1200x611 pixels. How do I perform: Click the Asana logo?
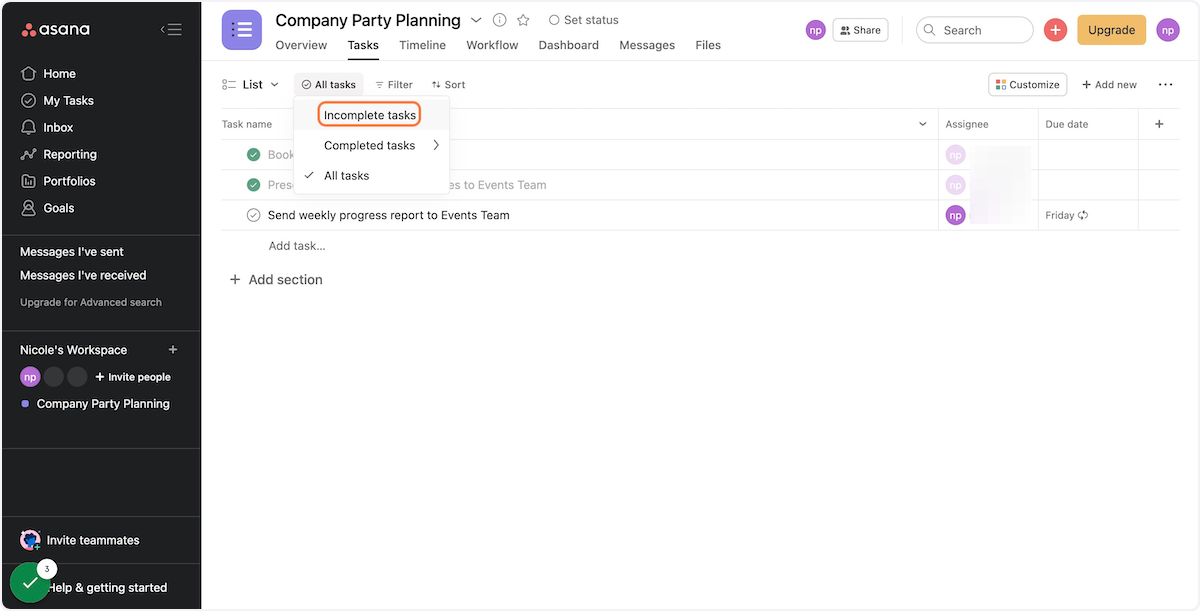[56, 30]
